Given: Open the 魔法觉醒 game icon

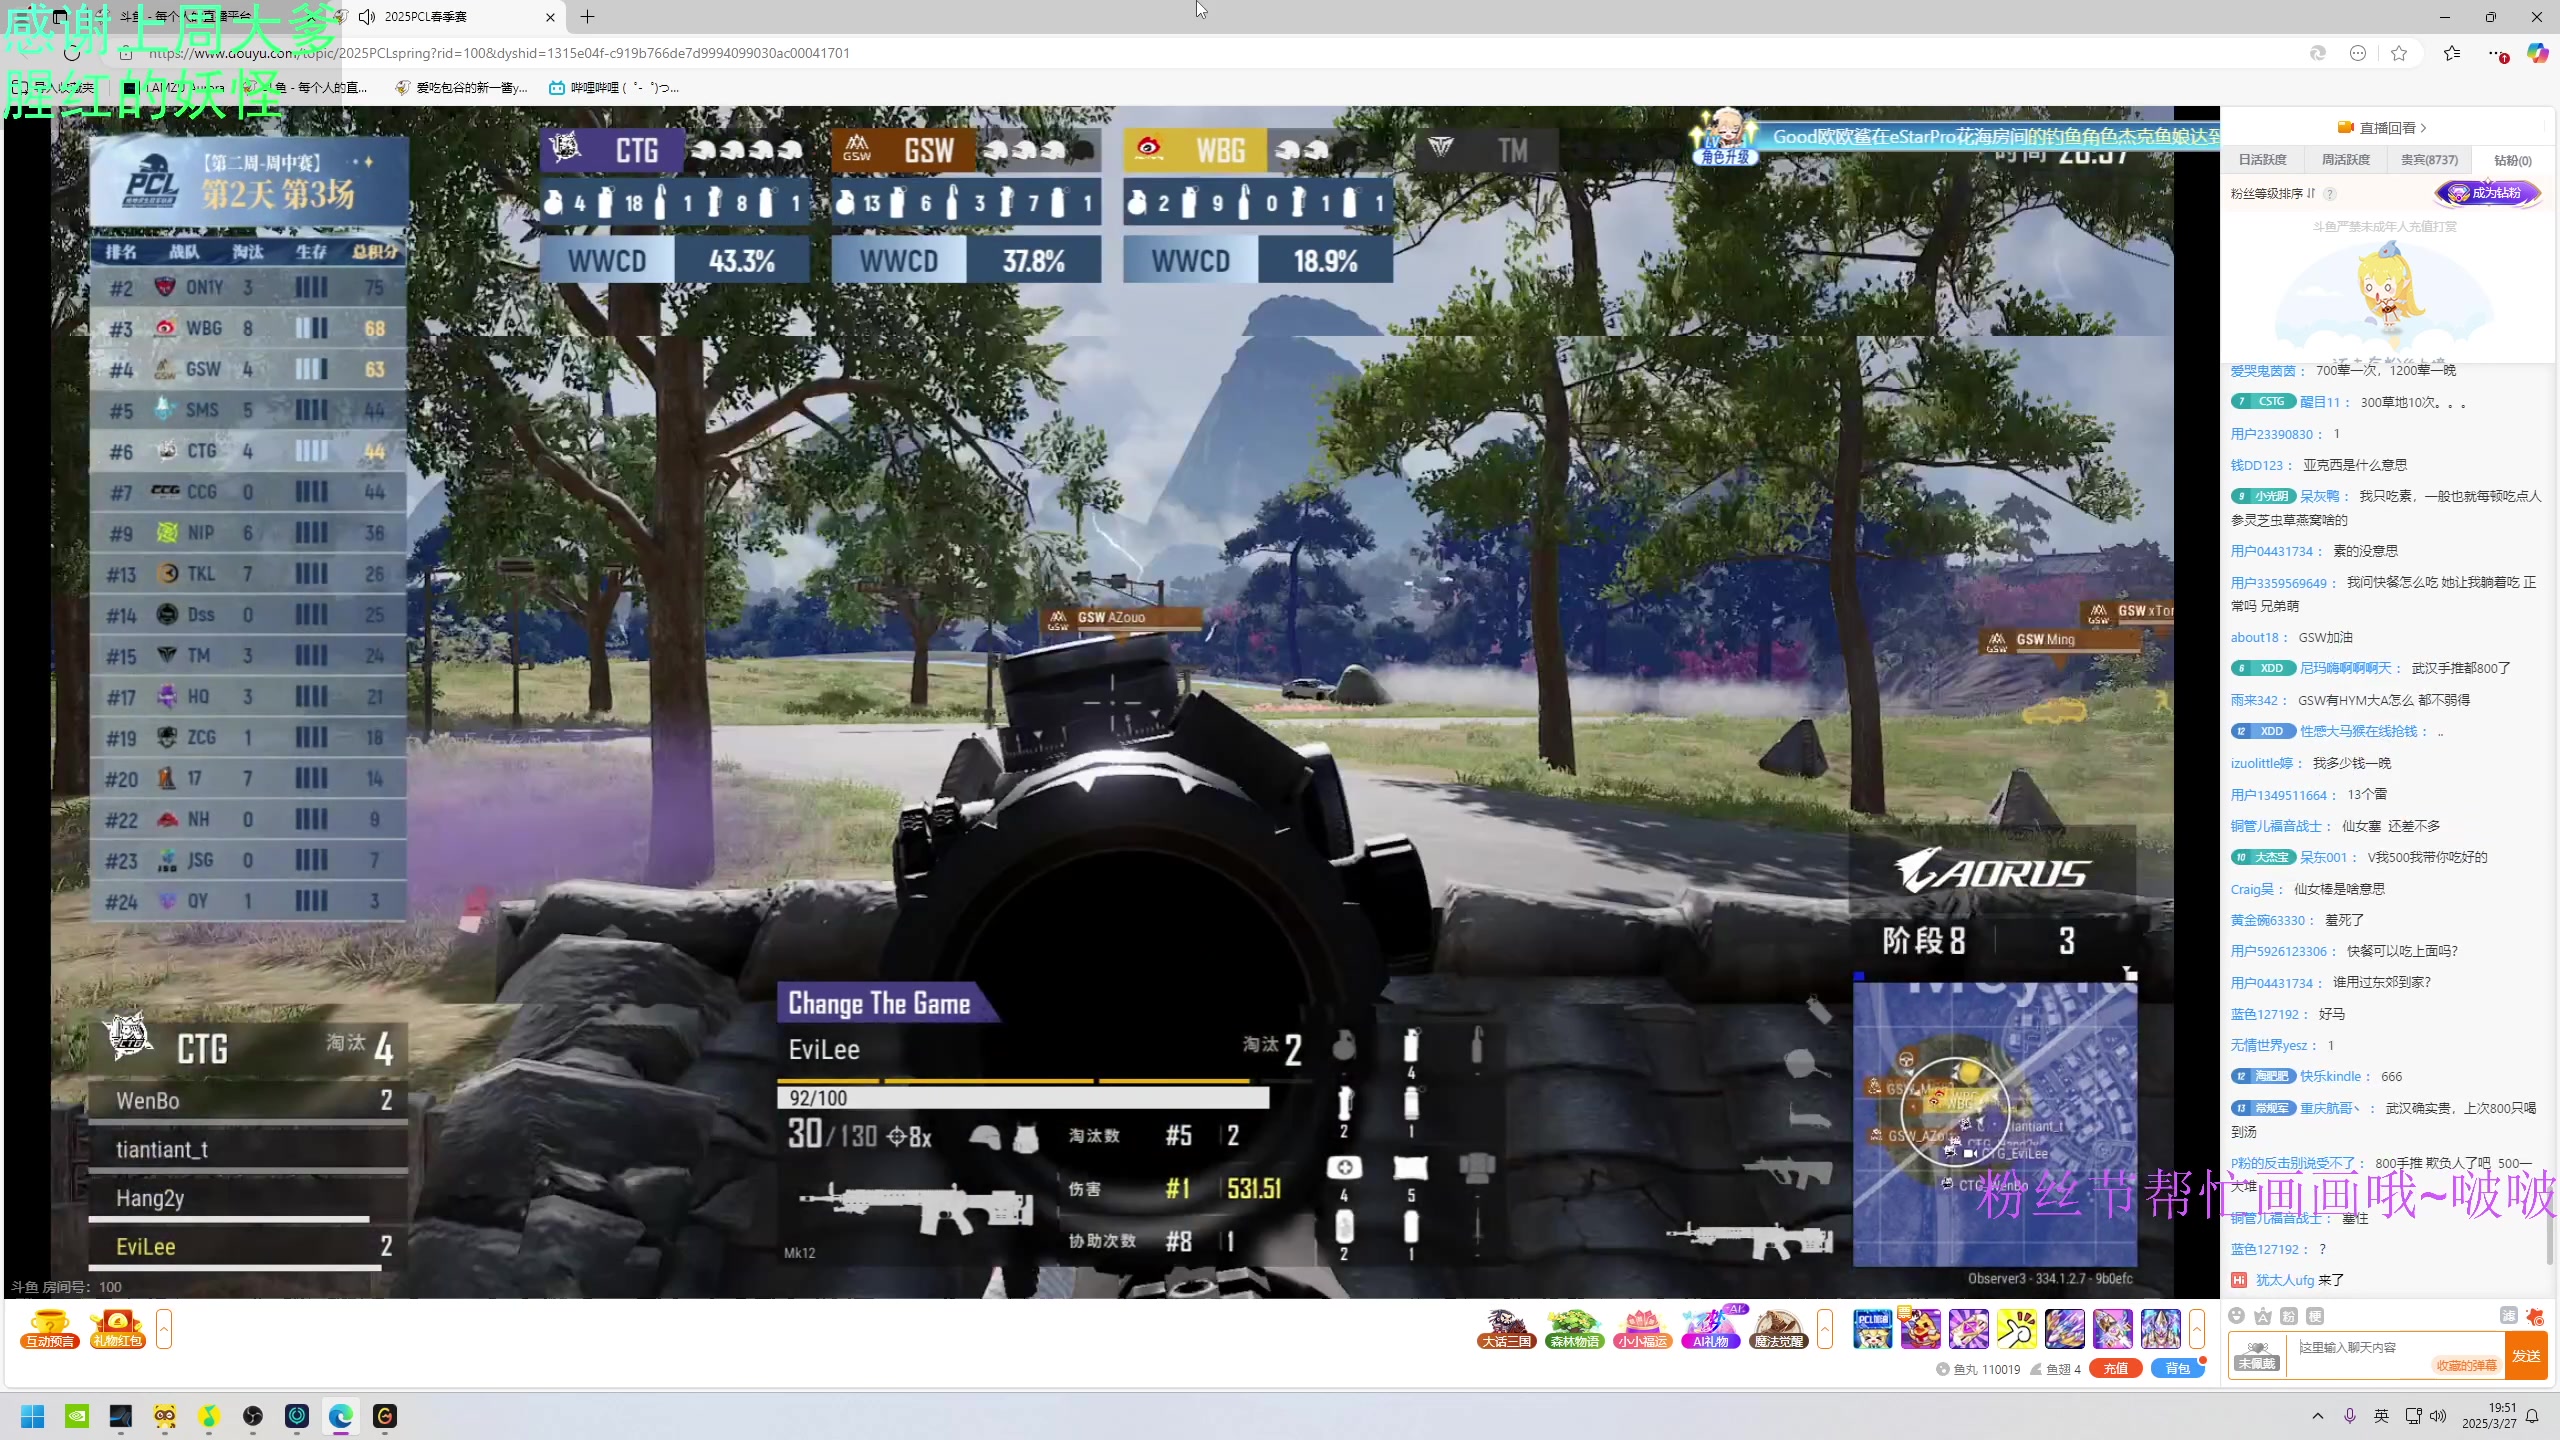Looking at the screenshot, I should 1779,1329.
